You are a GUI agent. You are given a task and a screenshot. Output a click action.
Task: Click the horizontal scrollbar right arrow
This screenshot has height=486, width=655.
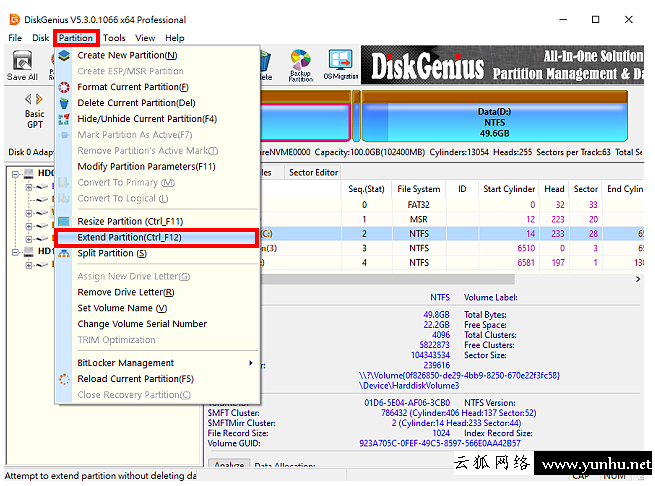pyautogui.click(x=638, y=279)
